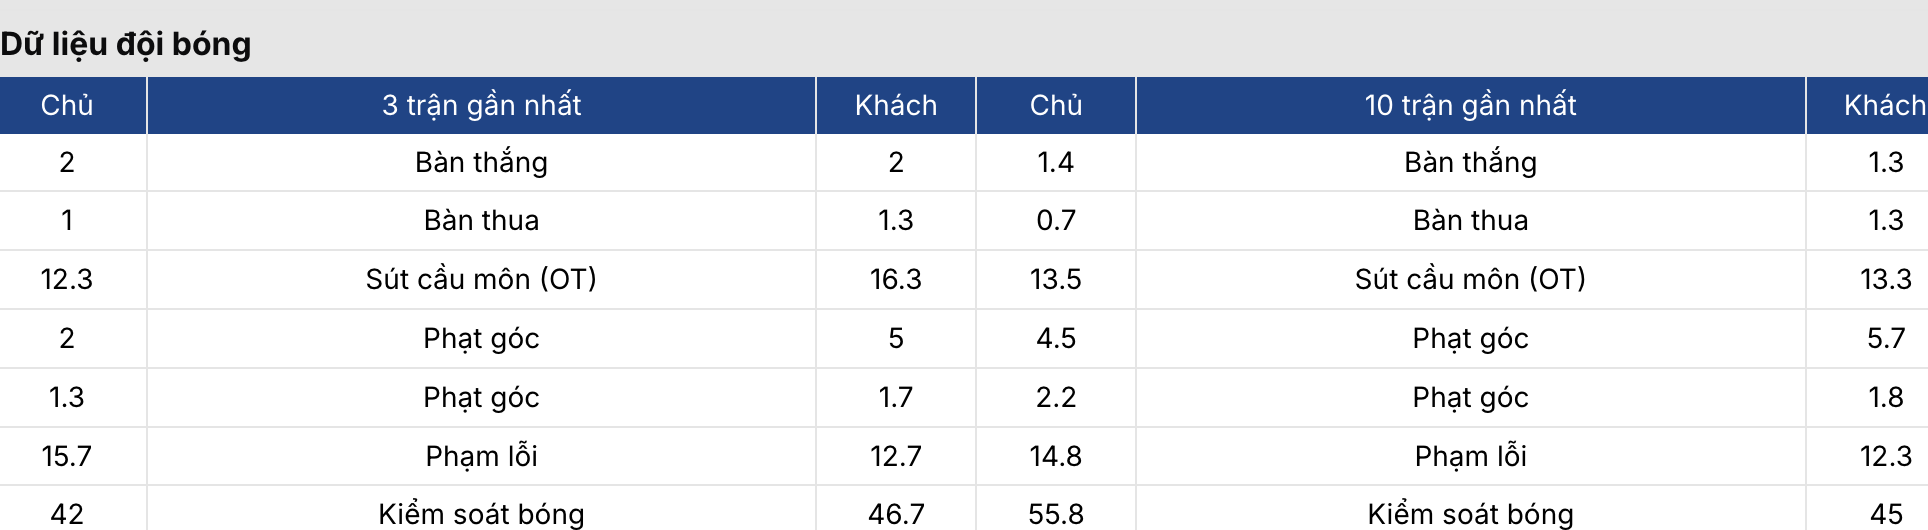The width and height of the screenshot is (1928, 530).
Task: Click the 12.7 away fouls value
Action: [895, 456]
